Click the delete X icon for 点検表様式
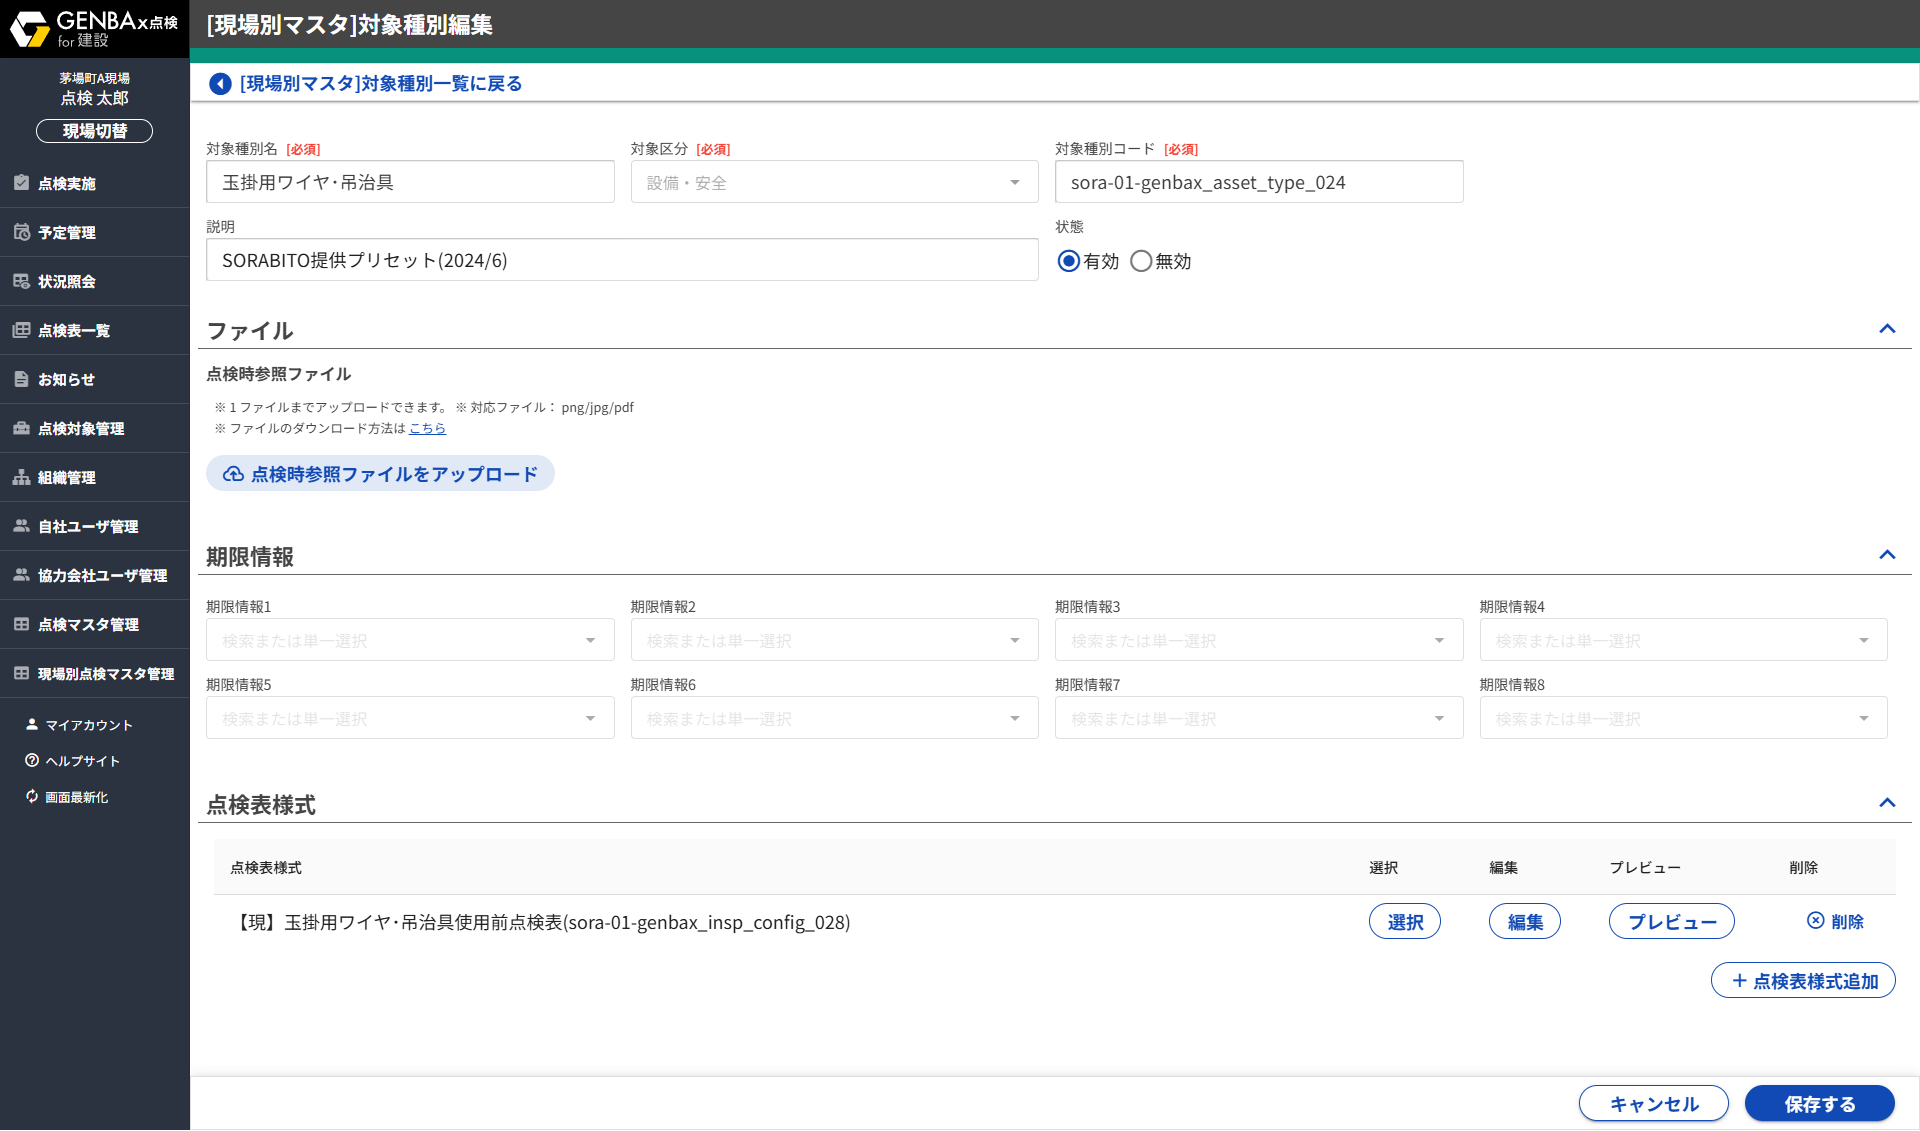Image resolution: width=1920 pixels, height=1131 pixels. click(1815, 921)
